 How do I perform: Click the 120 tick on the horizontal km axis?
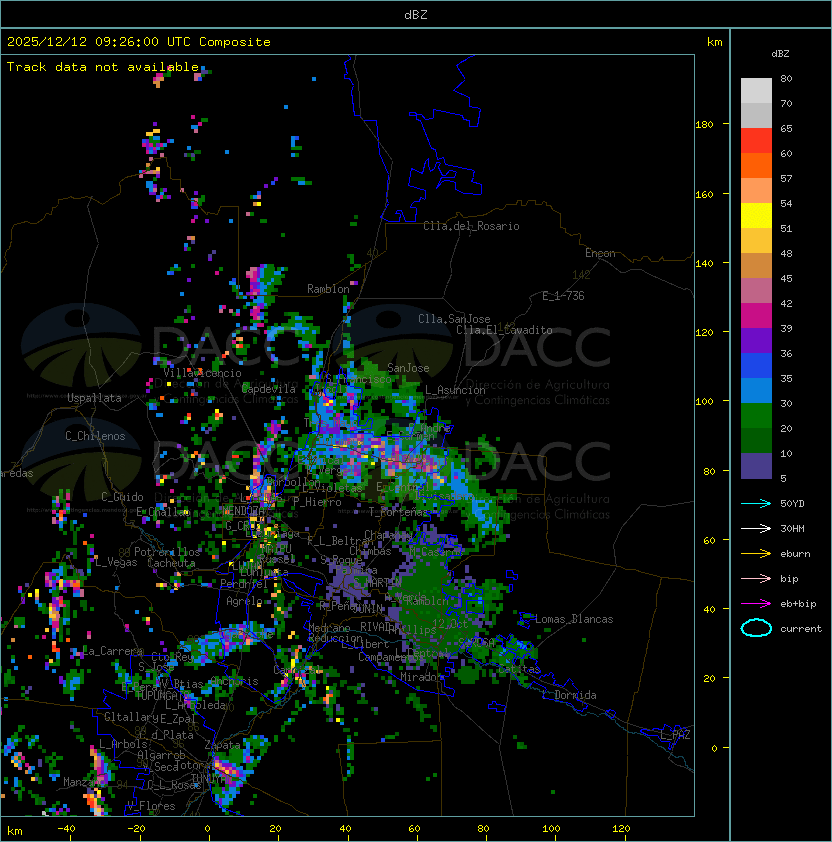coord(621,829)
